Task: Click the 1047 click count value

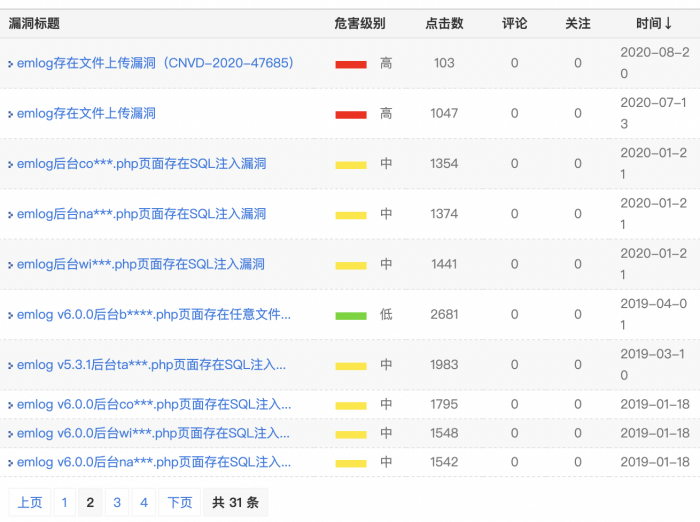Action: (x=444, y=113)
